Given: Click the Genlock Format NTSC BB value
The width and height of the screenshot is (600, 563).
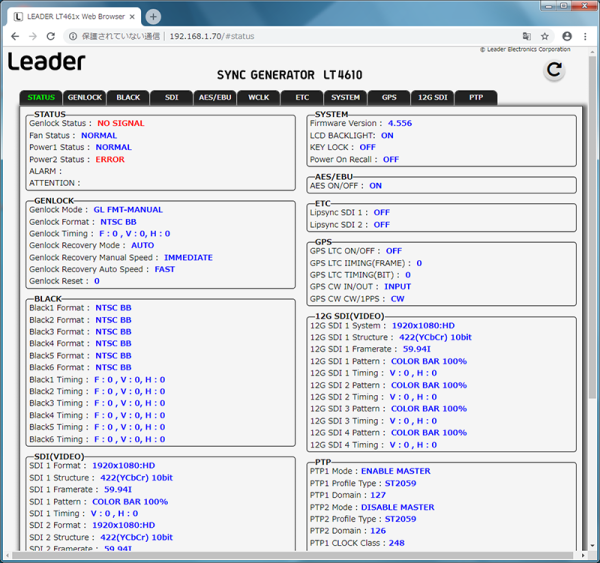Looking at the screenshot, I should coord(118,222).
